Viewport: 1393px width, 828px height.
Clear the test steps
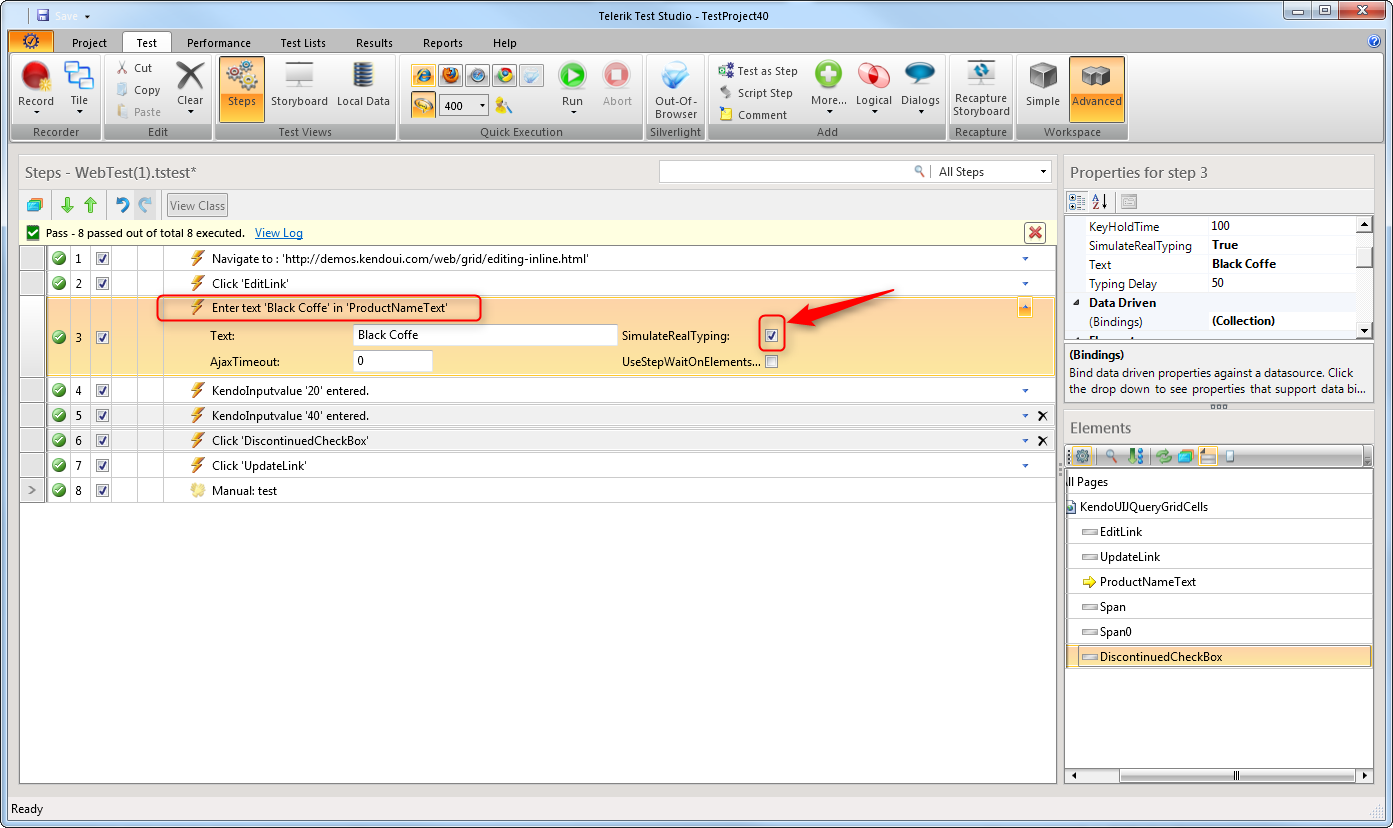pyautogui.click(x=190, y=85)
